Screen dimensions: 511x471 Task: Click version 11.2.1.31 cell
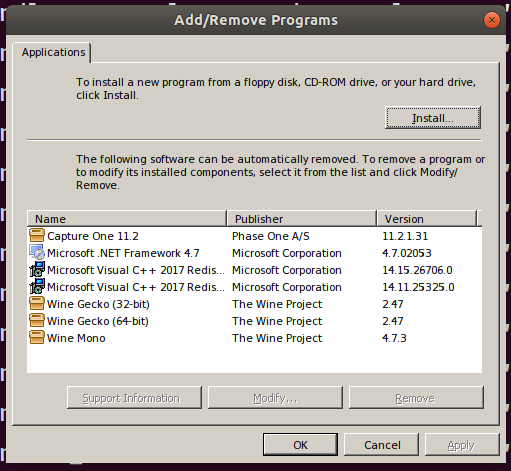(405, 236)
